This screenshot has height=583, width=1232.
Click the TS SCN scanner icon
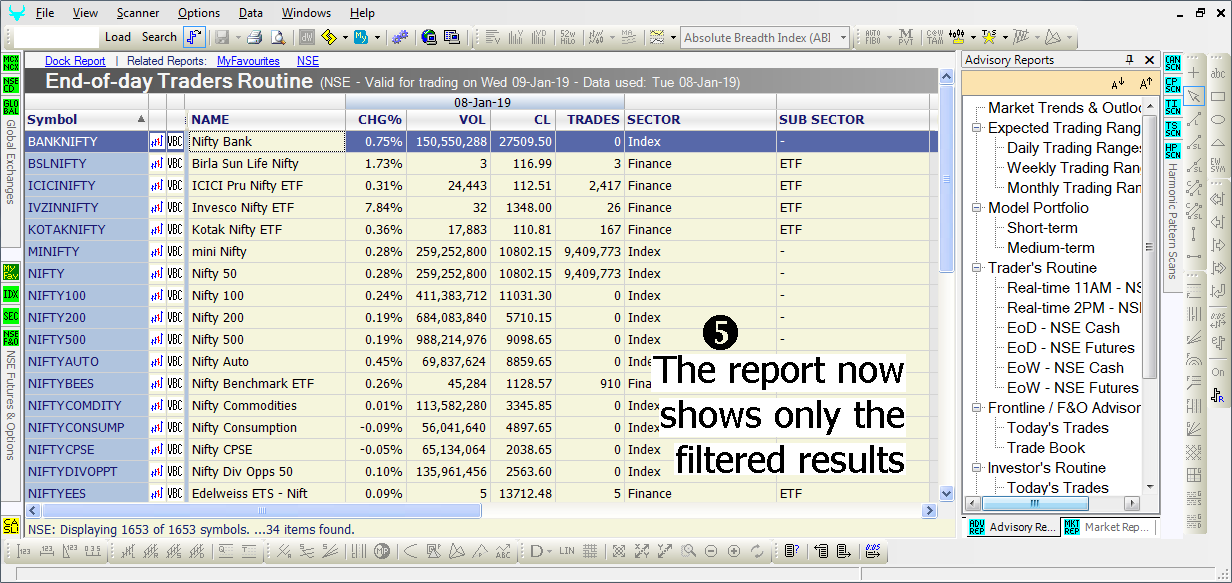coord(1173,128)
